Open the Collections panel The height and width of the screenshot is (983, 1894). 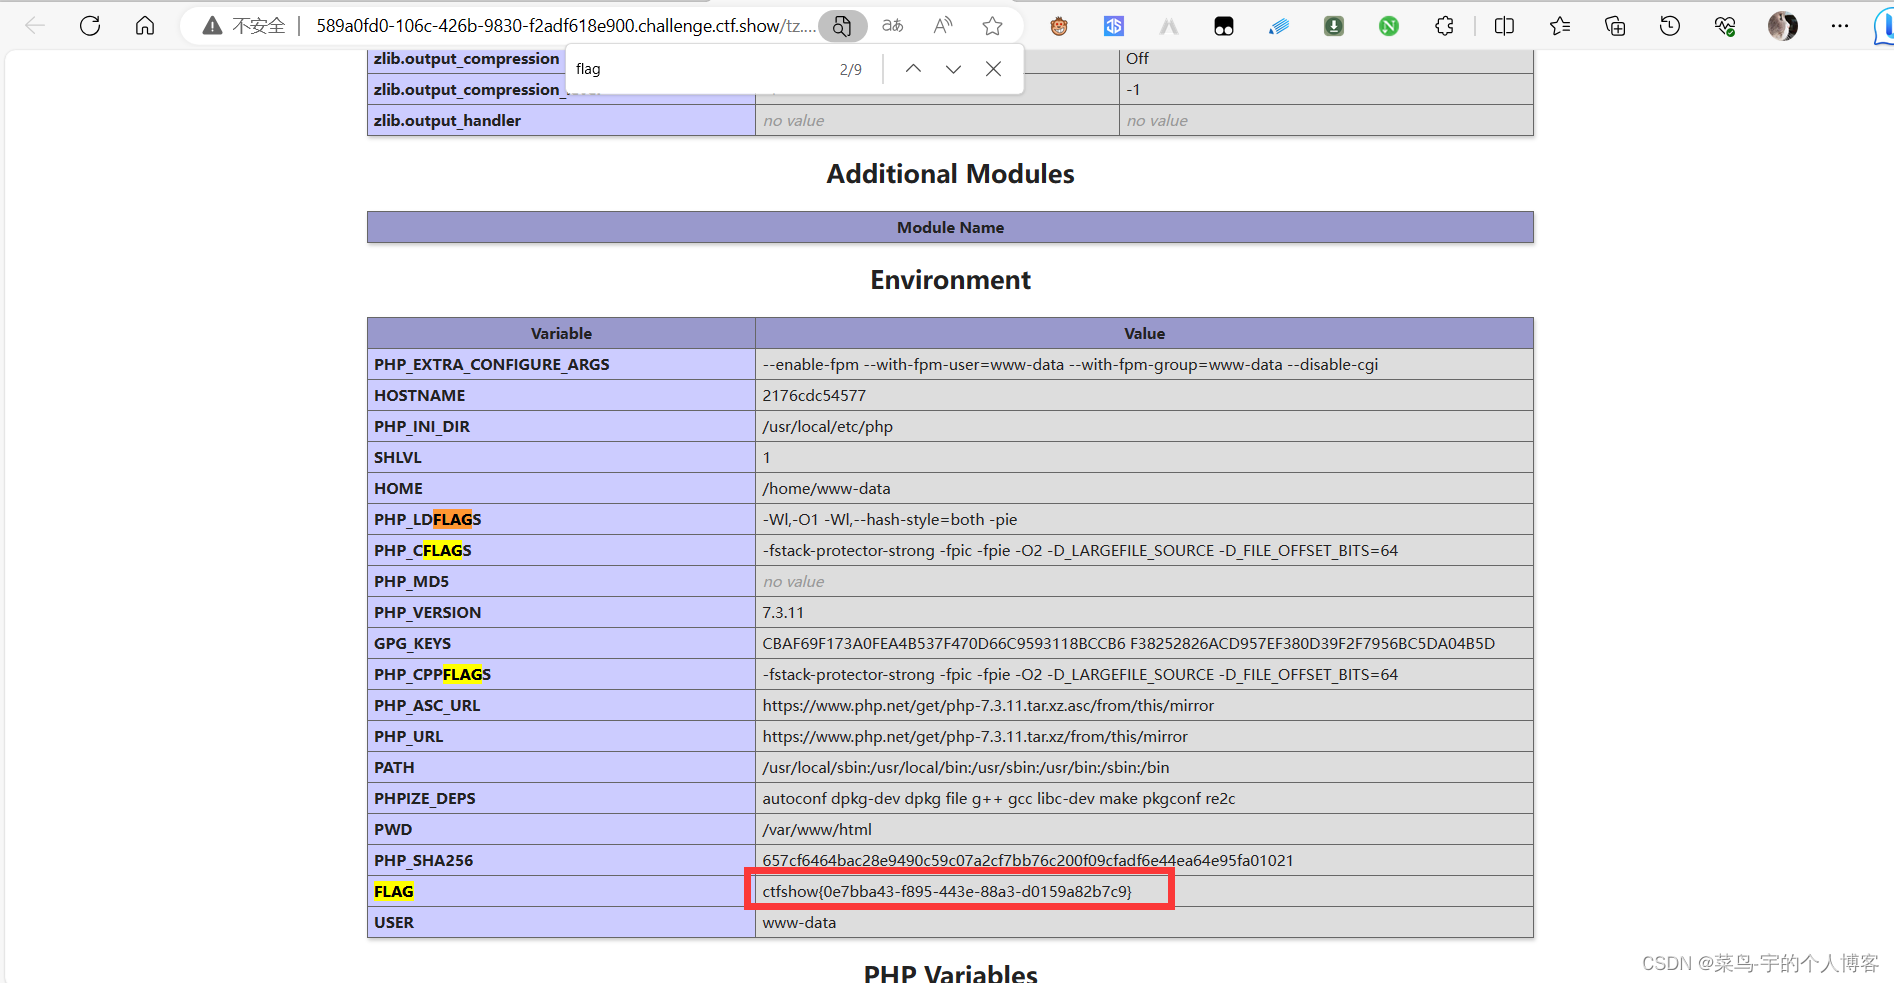coord(1614,26)
